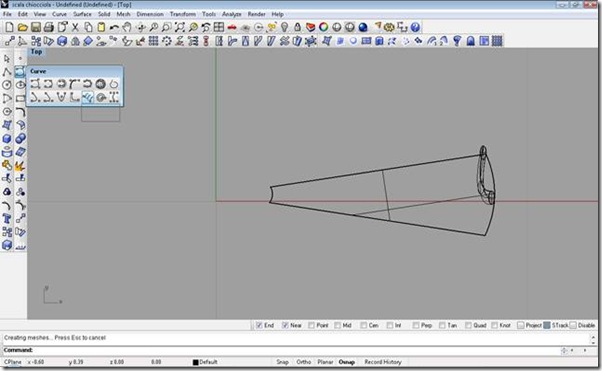
Task: Toggle the Ortho button in status bar
Action: 304,362
